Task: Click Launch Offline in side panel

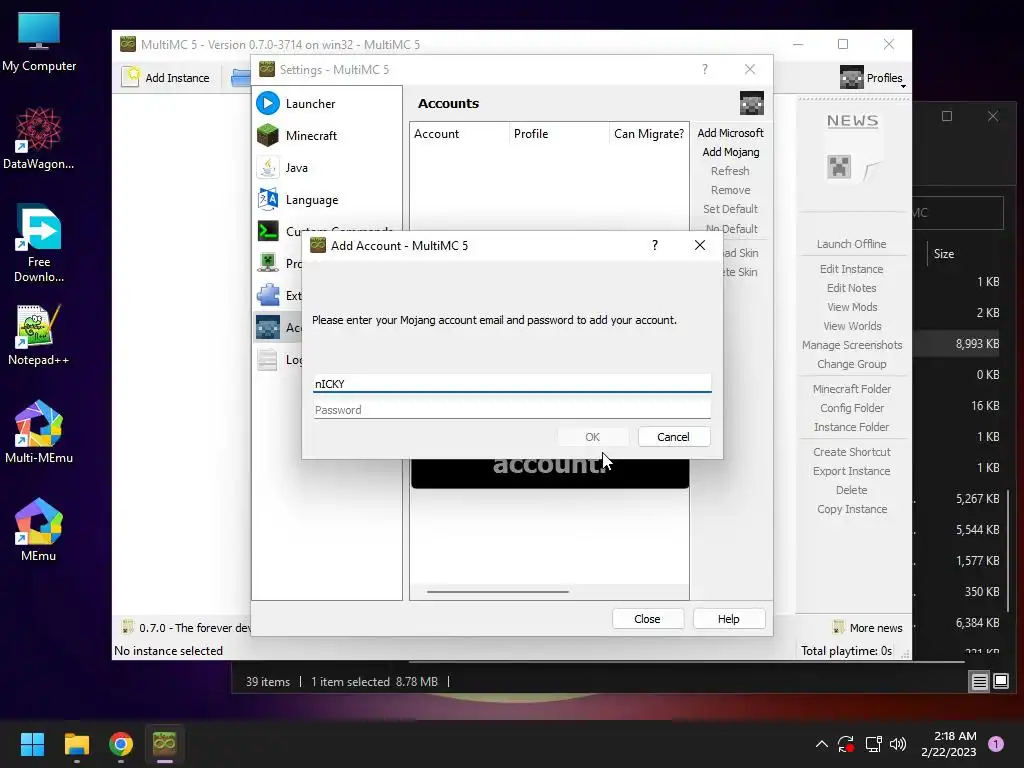Action: click(x=851, y=244)
